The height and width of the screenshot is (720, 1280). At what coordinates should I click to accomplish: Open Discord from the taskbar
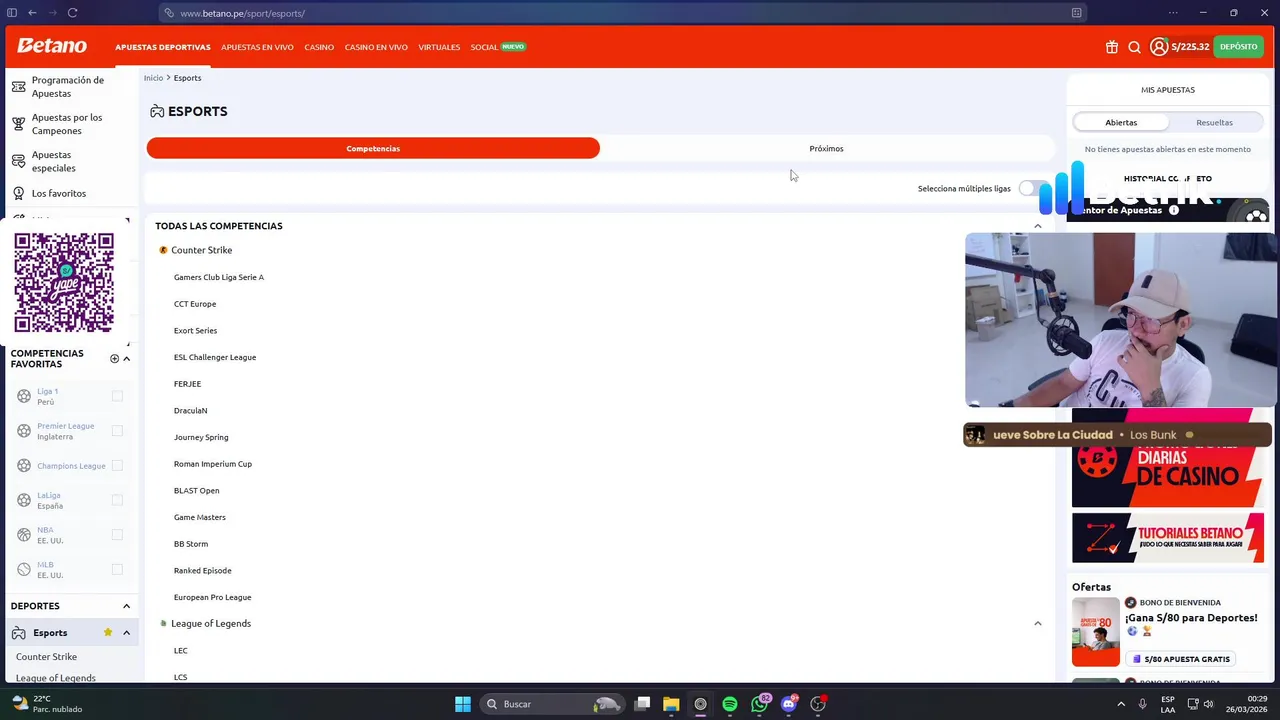789,704
